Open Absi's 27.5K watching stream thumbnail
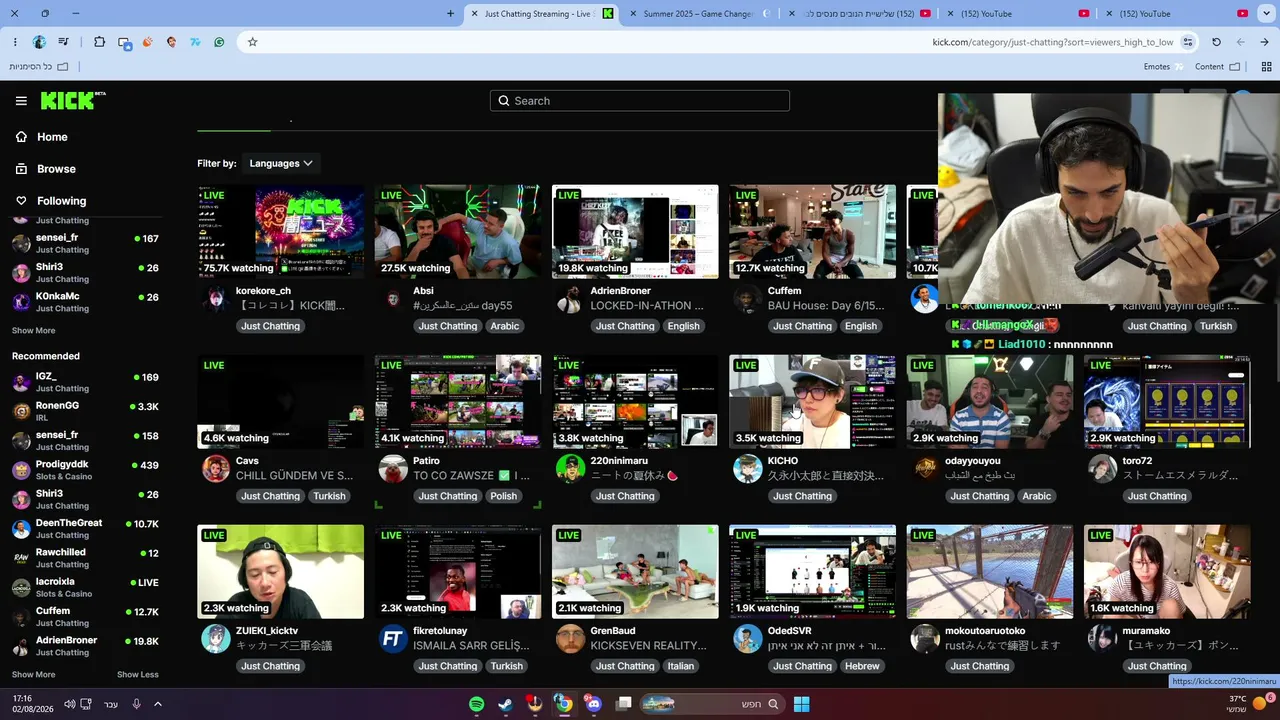Screen dimensions: 1280x720 (x=458, y=231)
